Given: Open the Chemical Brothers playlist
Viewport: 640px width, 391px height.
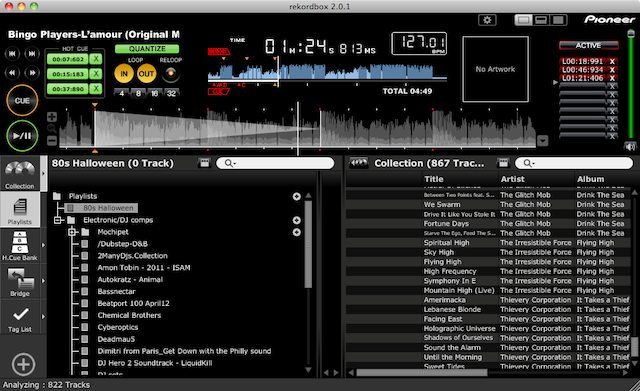Looking at the screenshot, I should 129,315.
